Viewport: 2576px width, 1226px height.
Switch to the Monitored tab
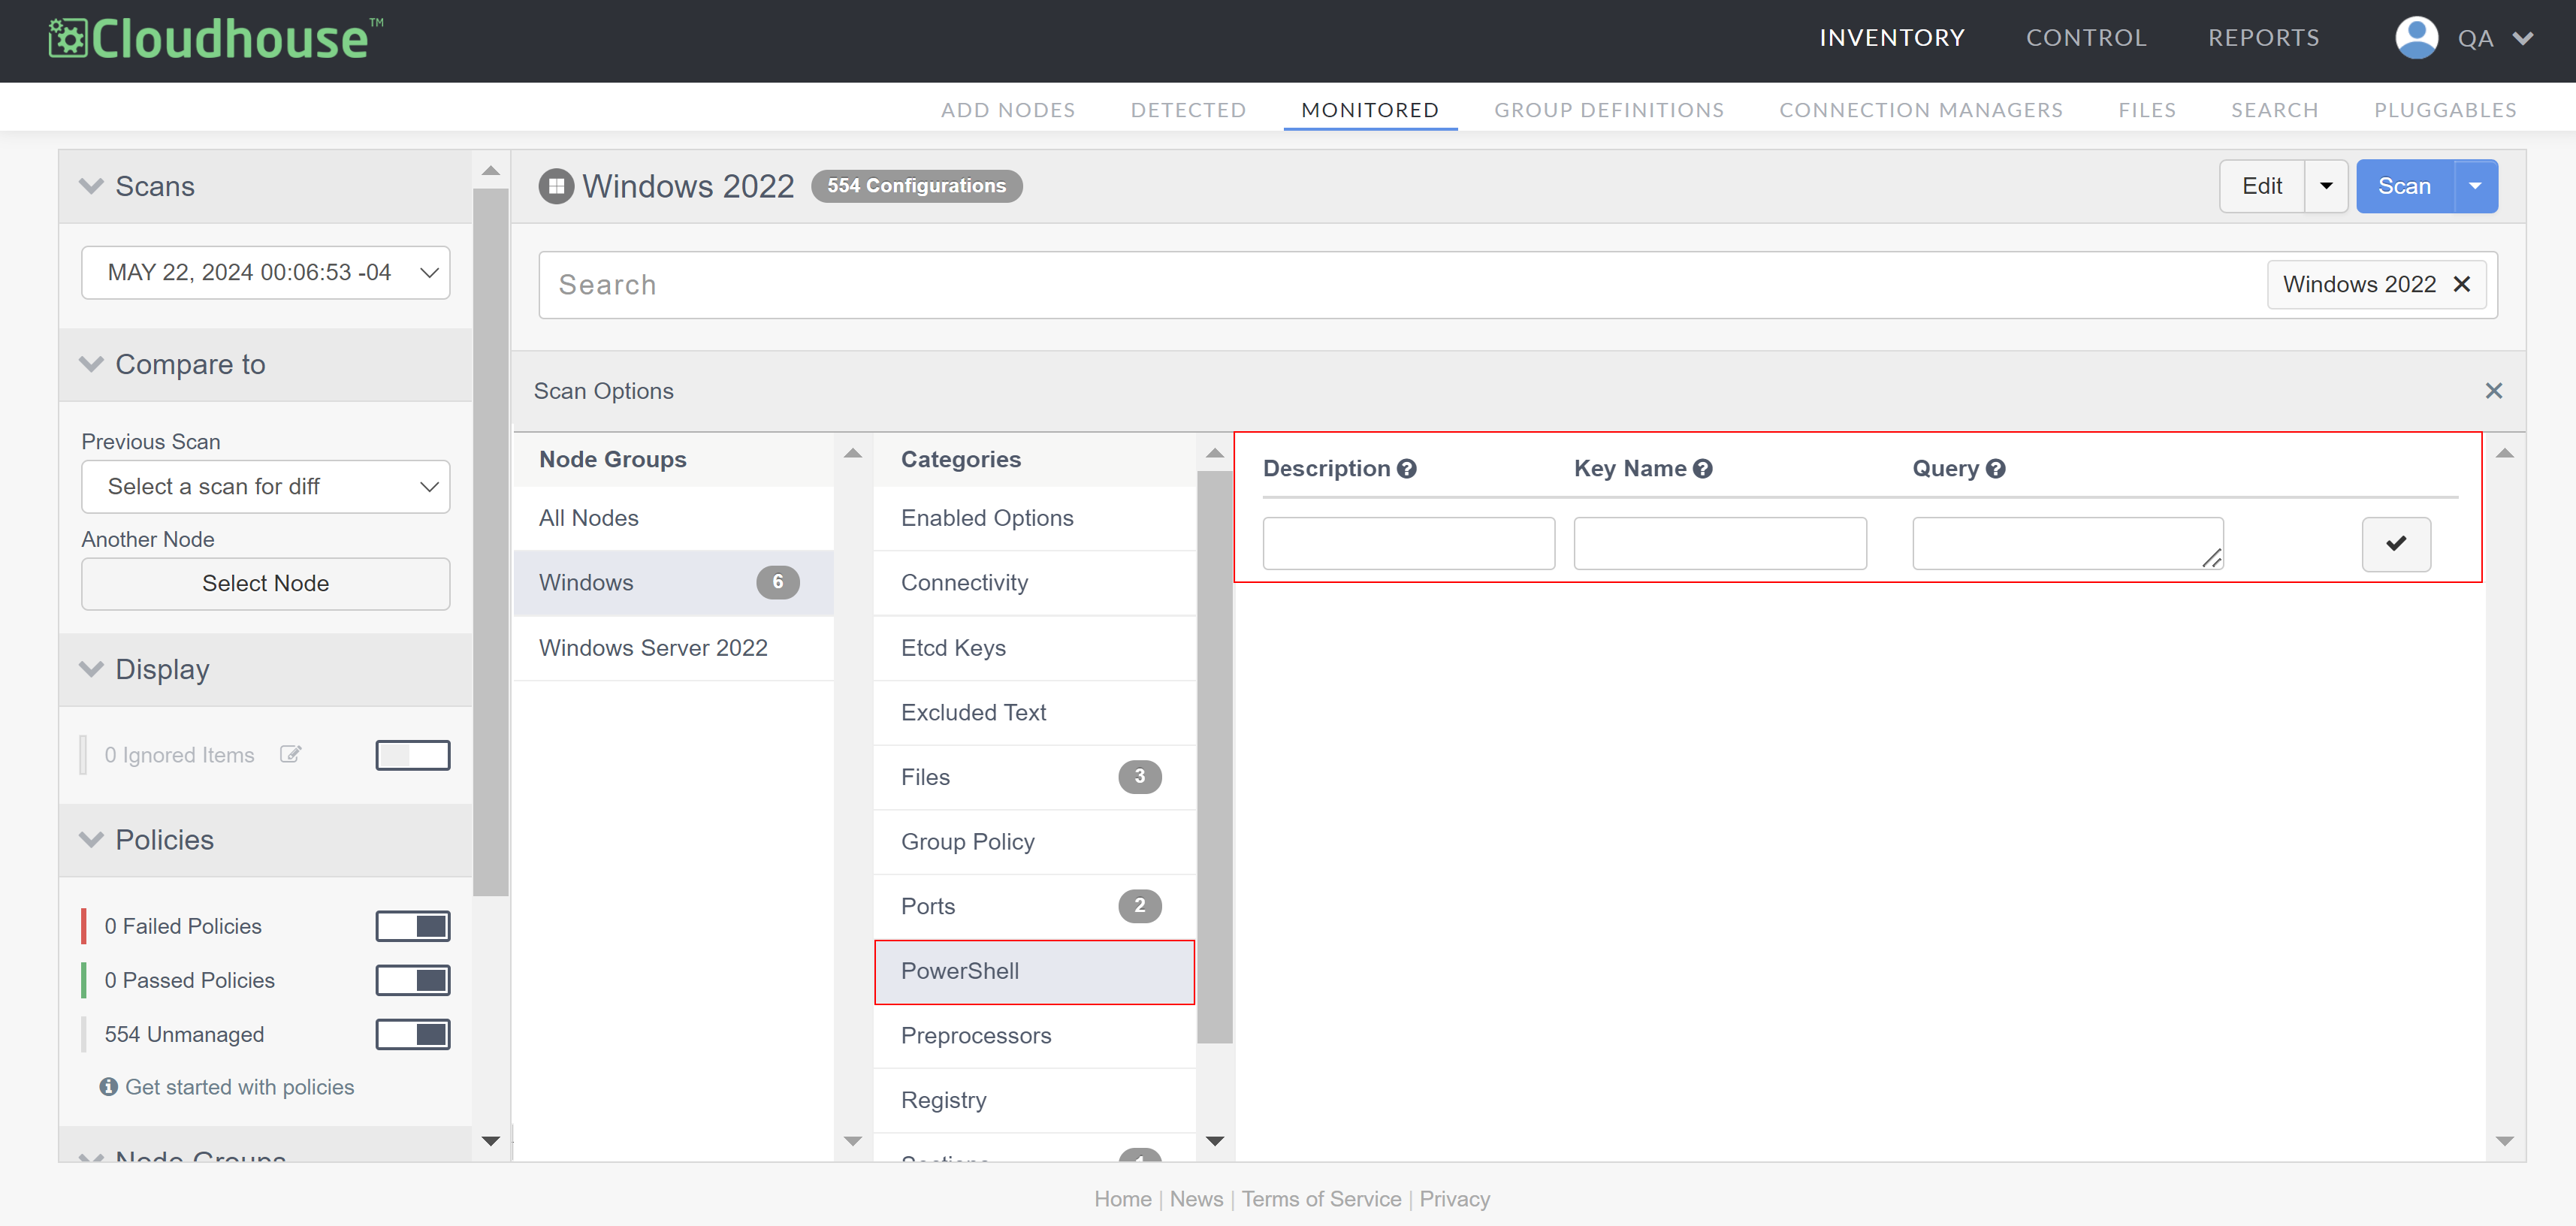click(x=1370, y=110)
